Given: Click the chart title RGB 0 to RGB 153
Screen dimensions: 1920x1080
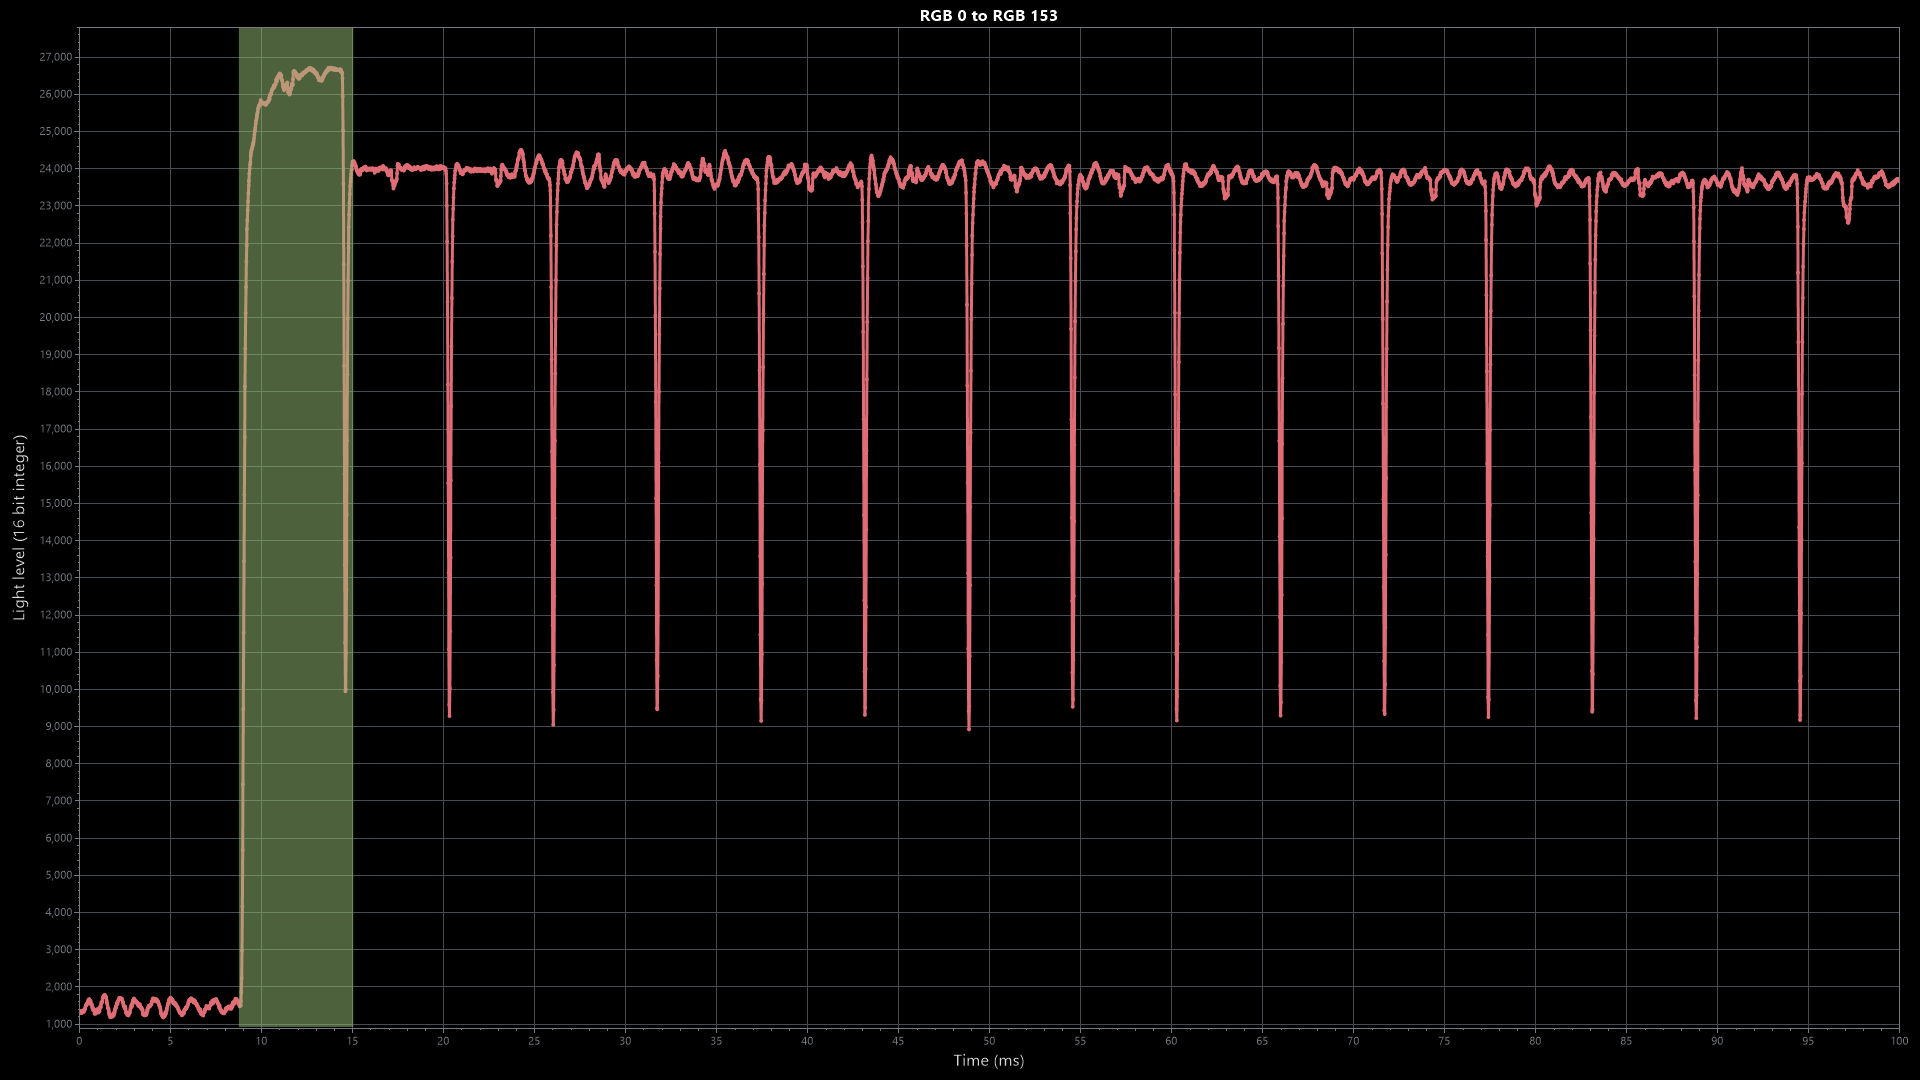Looking at the screenshot, I should tap(988, 15).
